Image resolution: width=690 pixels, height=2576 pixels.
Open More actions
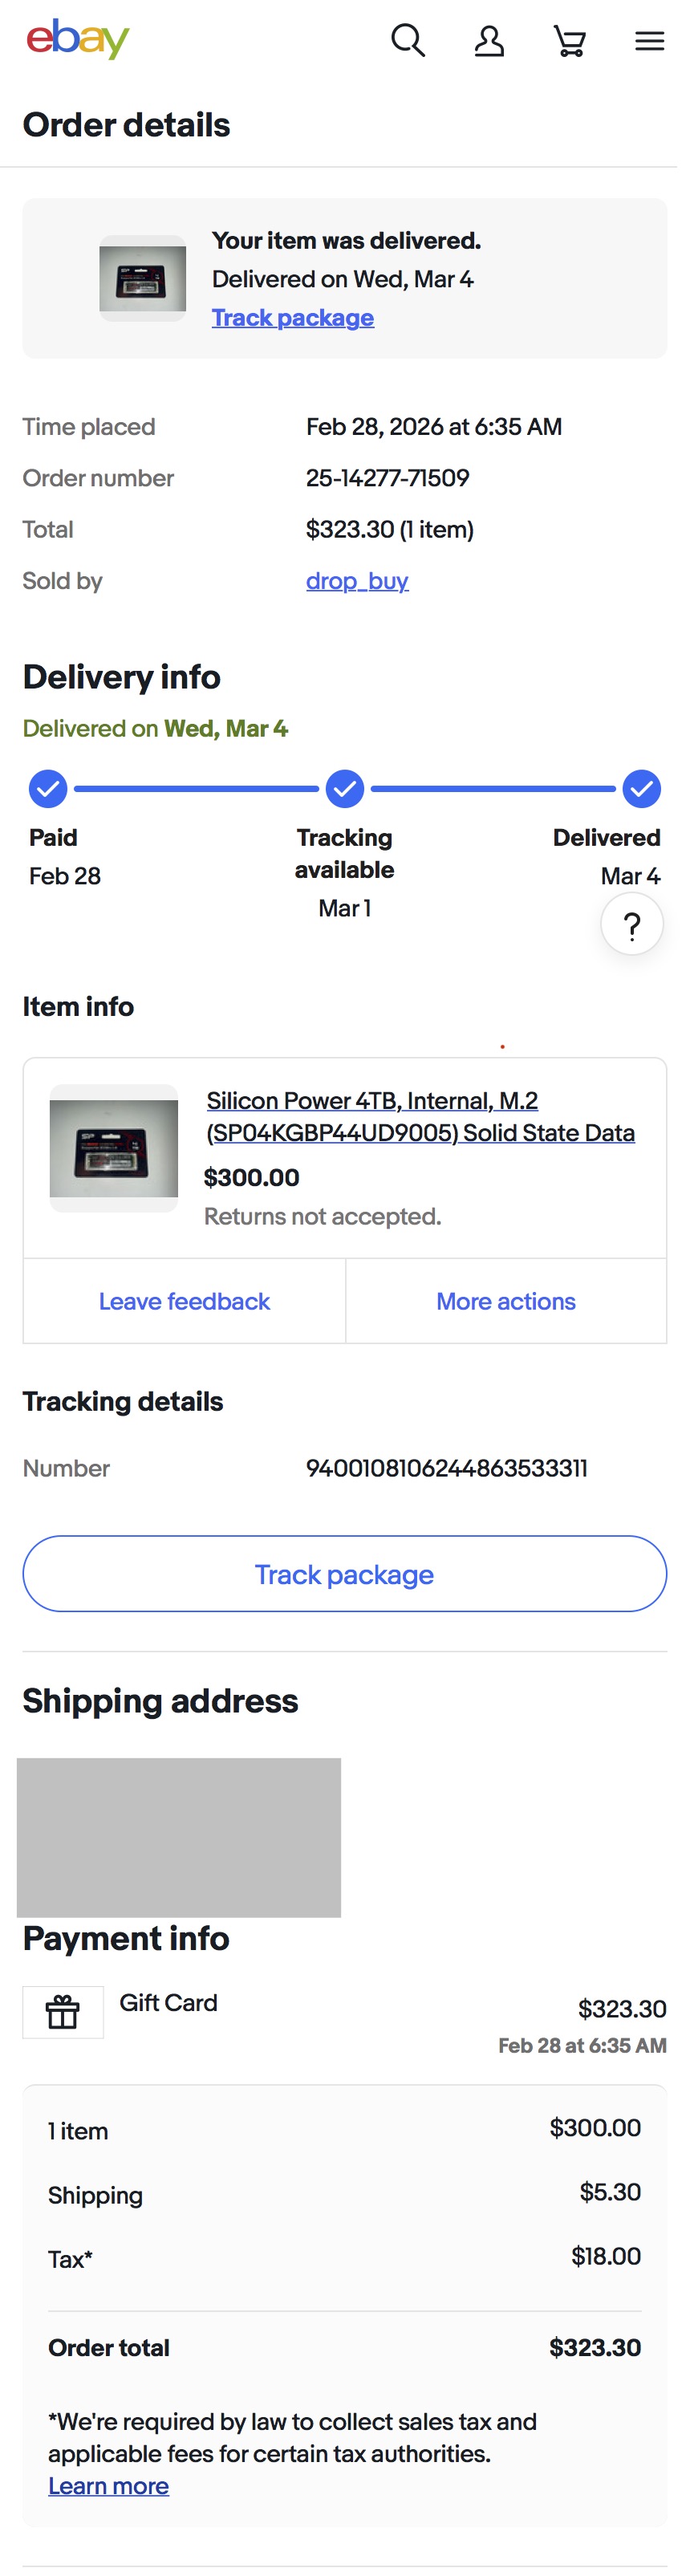(x=506, y=1301)
